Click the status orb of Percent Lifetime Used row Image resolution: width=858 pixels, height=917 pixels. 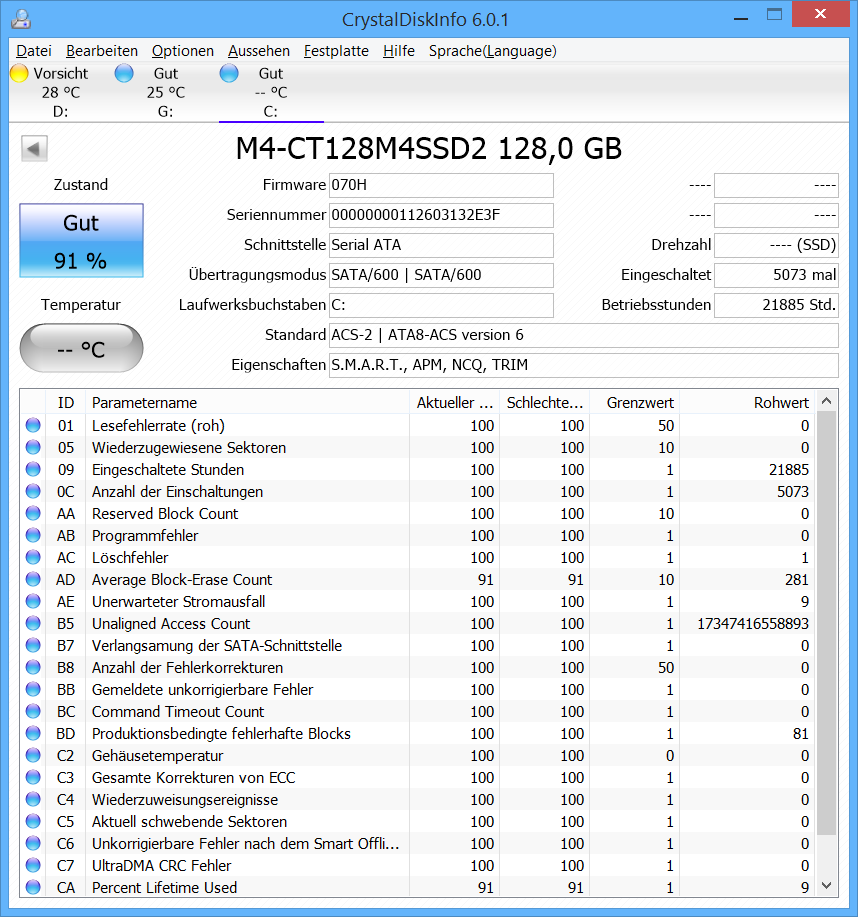(33, 887)
